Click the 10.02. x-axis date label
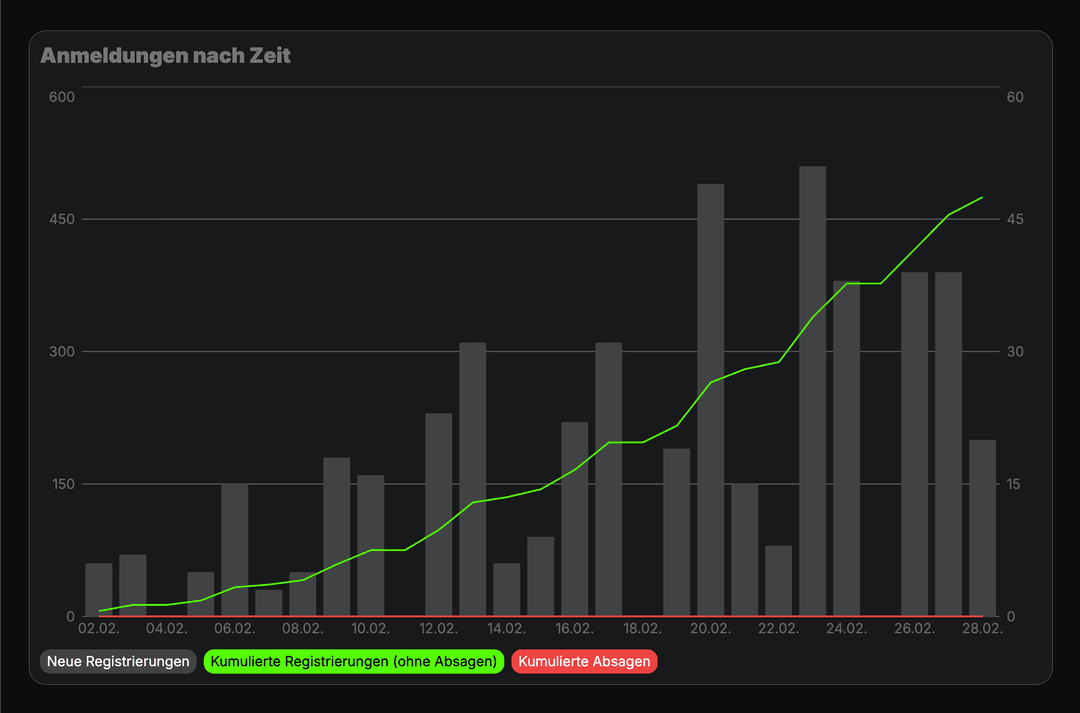The width and height of the screenshot is (1080, 713). 370,629
